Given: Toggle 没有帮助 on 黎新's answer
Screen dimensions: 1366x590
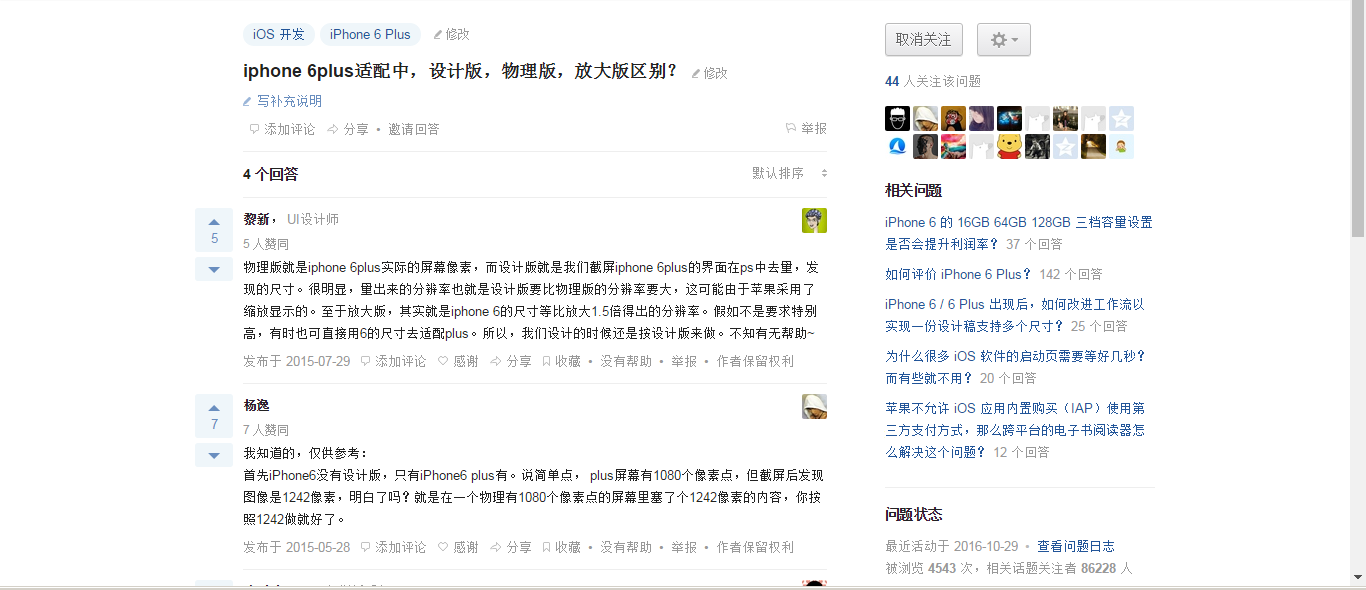Looking at the screenshot, I should pyautogui.click(x=626, y=361).
